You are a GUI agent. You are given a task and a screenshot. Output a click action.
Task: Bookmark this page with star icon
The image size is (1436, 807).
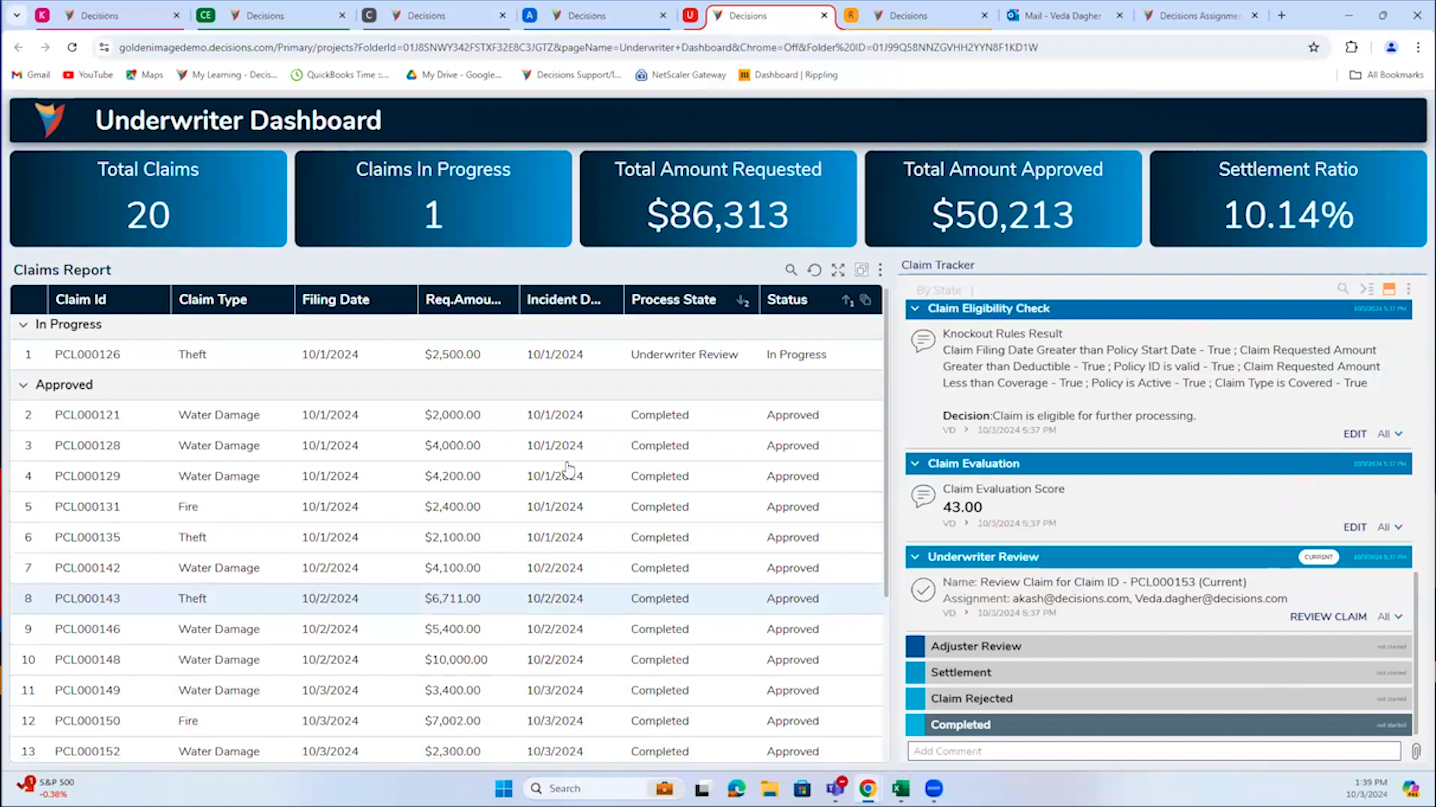coord(1314,47)
